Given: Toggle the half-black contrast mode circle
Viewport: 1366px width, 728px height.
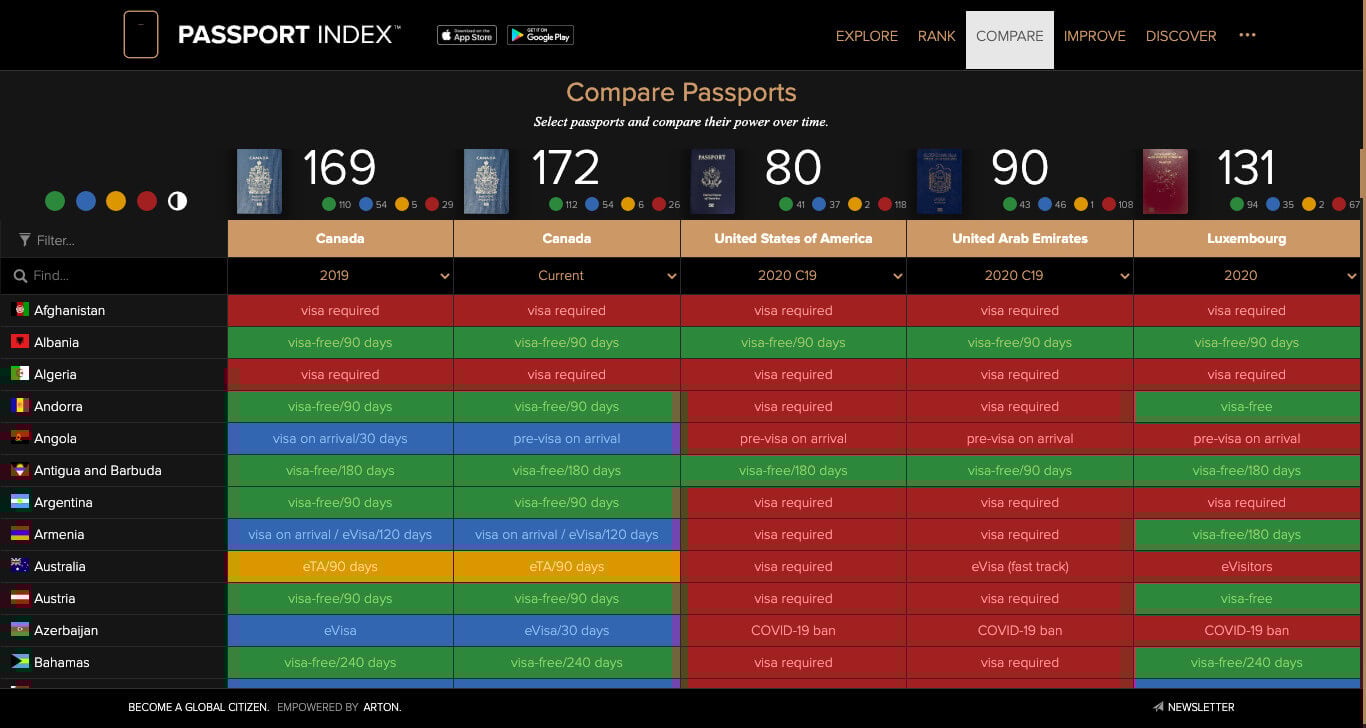Looking at the screenshot, I should coord(177,201).
